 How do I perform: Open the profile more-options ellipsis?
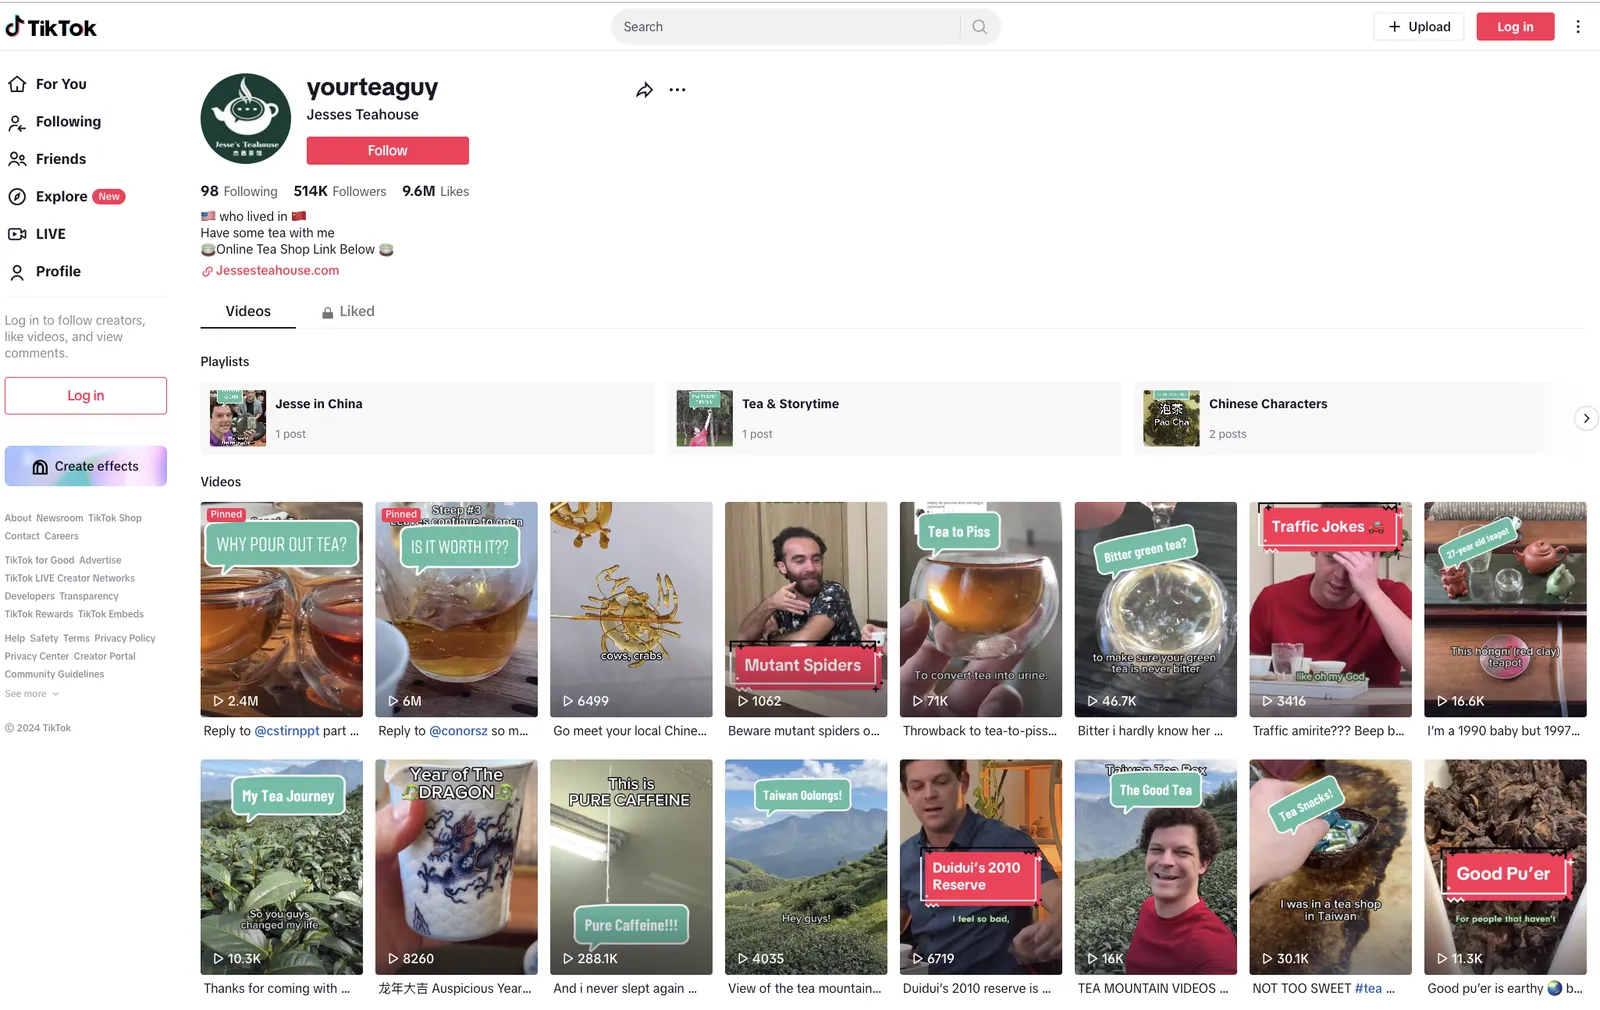tap(677, 90)
